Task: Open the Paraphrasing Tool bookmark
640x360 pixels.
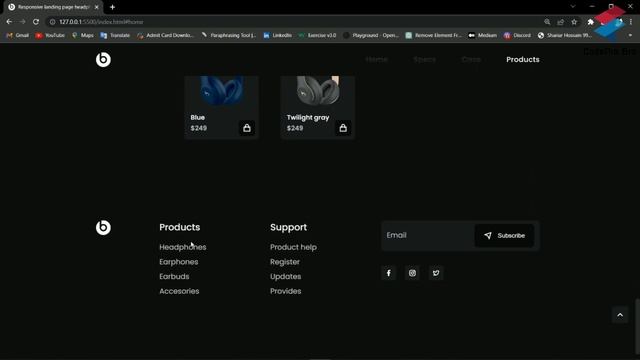Action: (228, 36)
